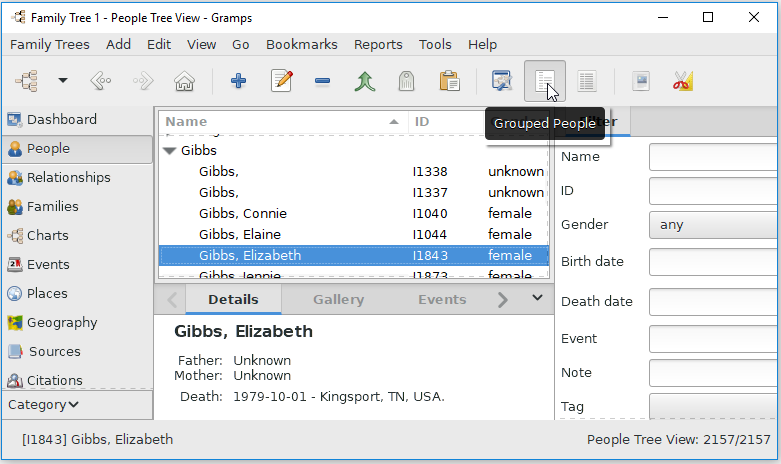Open the Edit menu
This screenshot has height=464, width=781.
(x=159, y=44)
